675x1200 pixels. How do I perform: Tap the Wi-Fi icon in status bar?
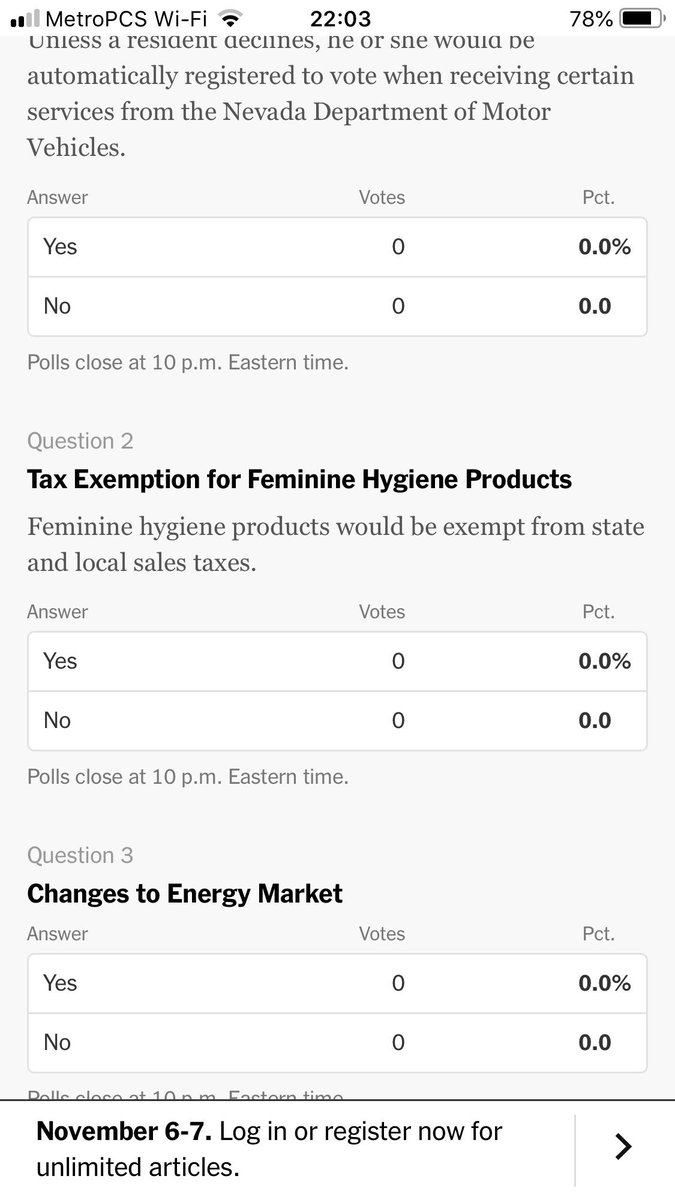(231, 18)
